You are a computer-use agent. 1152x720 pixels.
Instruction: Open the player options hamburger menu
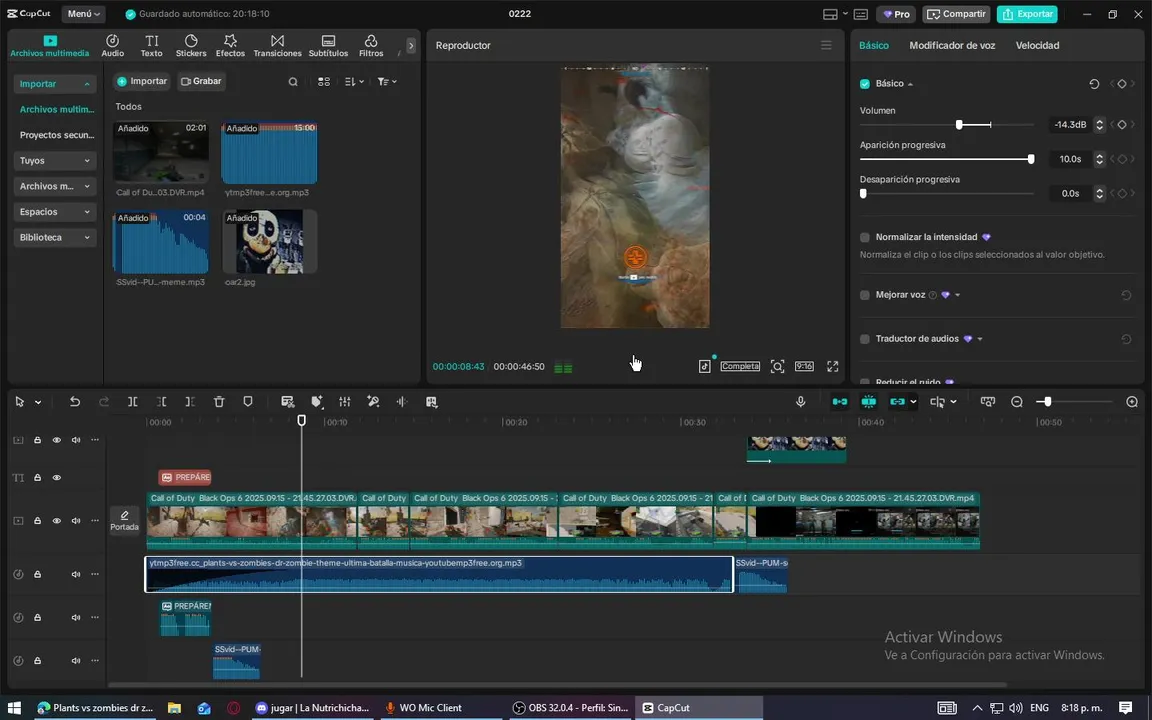tap(827, 46)
